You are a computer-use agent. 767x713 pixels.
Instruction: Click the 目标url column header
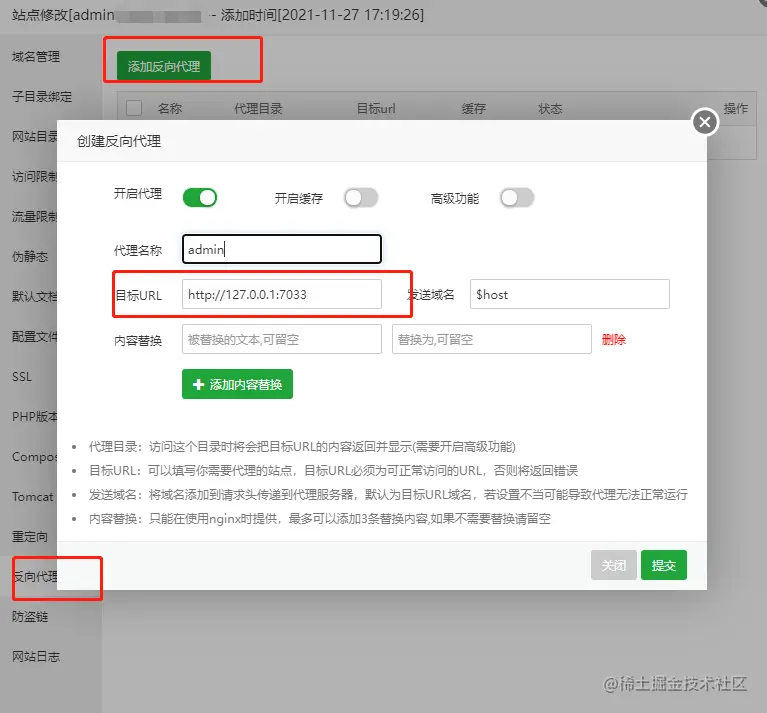[376, 108]
